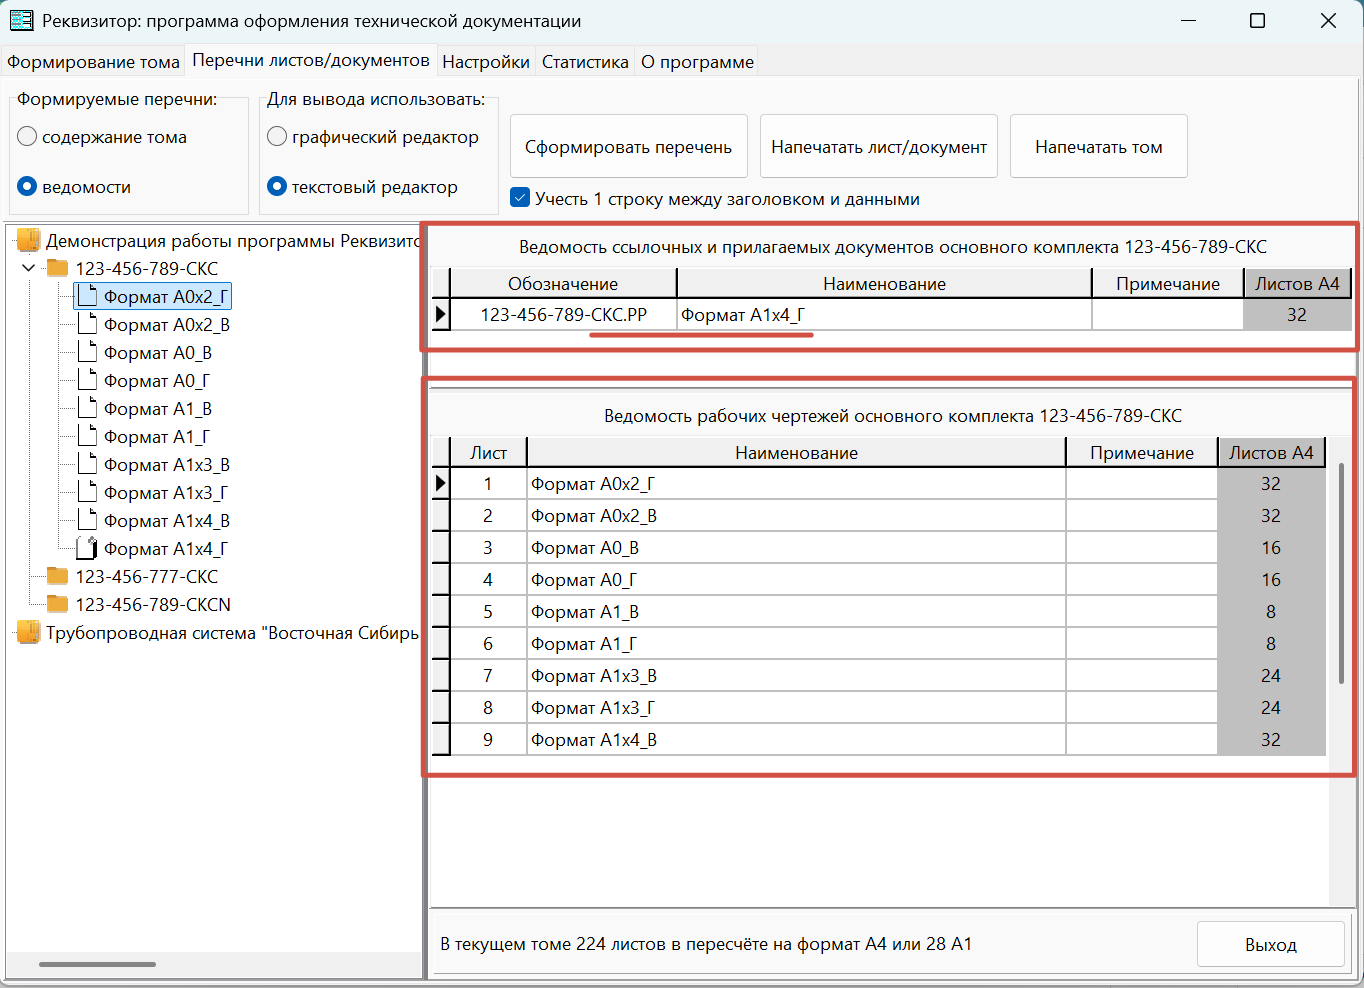Image resolution: width=1364 pixels, height=988 pixels.
Task: Toggle Учесть 1 строку между заголовком checkbox
Action: click(x=520, y=198)
